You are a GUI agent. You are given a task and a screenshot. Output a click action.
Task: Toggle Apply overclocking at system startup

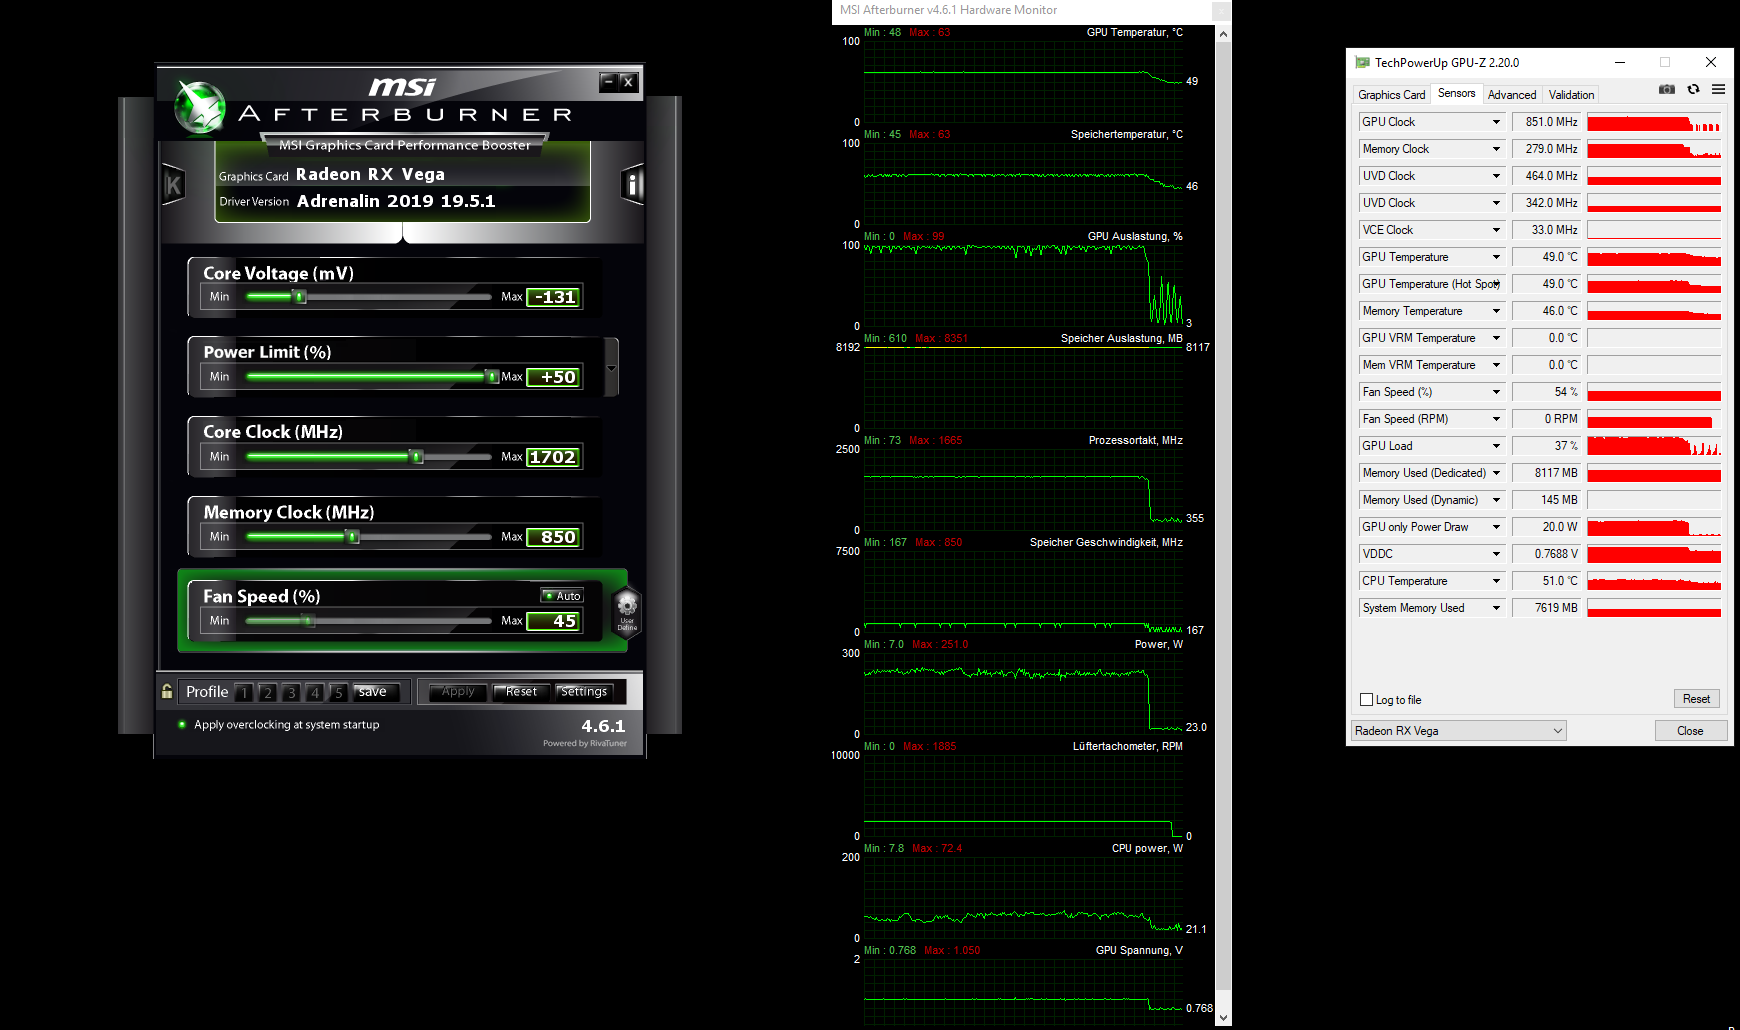point(182,725)
